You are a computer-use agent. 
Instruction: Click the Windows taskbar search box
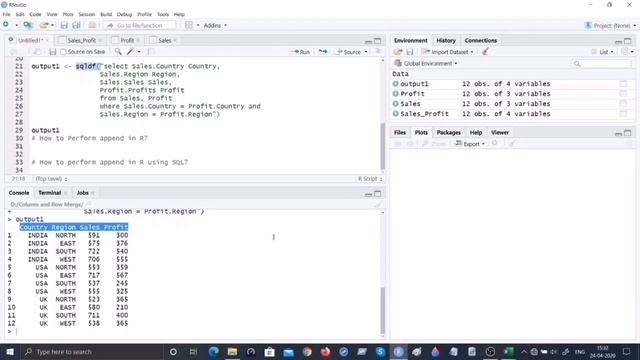91,351
